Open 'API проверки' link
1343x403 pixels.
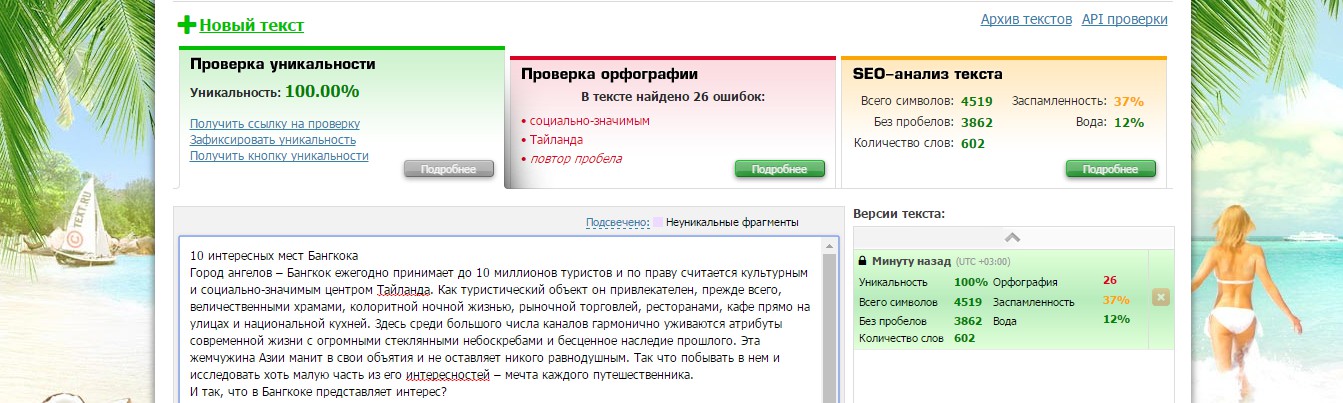(1124, 19)
